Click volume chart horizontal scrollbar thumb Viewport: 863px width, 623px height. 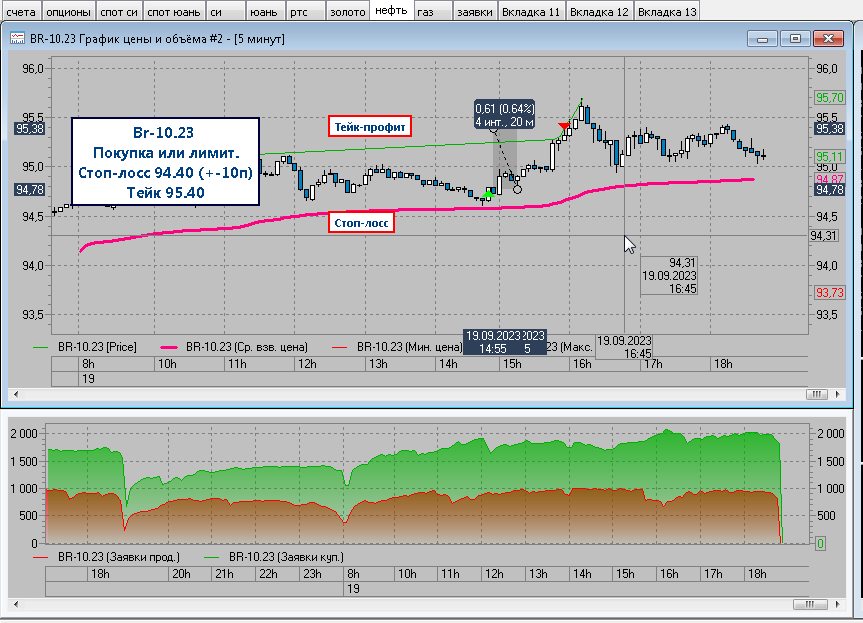point(810,604)
